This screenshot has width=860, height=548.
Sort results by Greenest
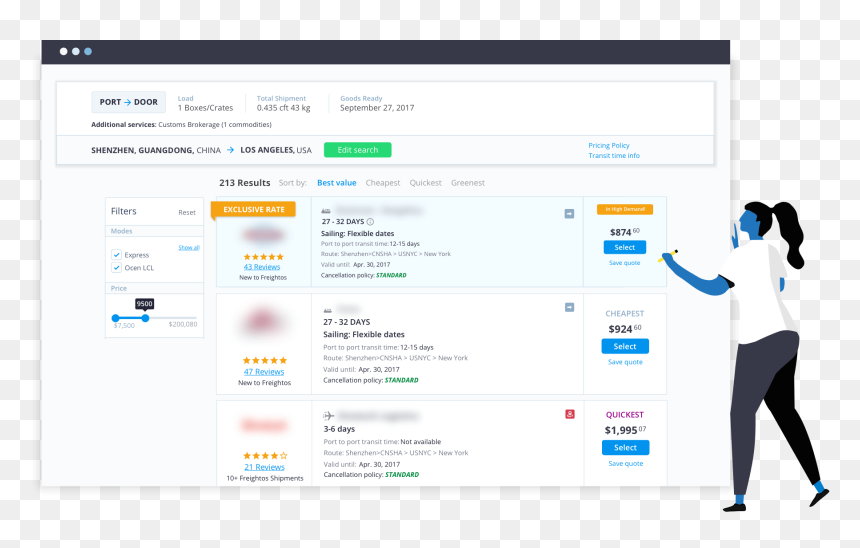[x=468, y=183]
